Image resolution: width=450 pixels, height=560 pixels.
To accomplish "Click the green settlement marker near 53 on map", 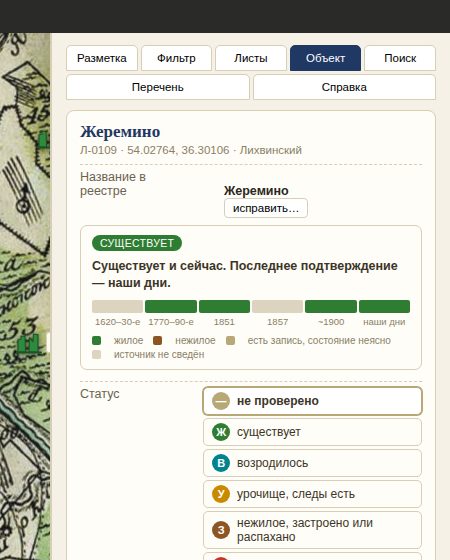I will 29,344.
